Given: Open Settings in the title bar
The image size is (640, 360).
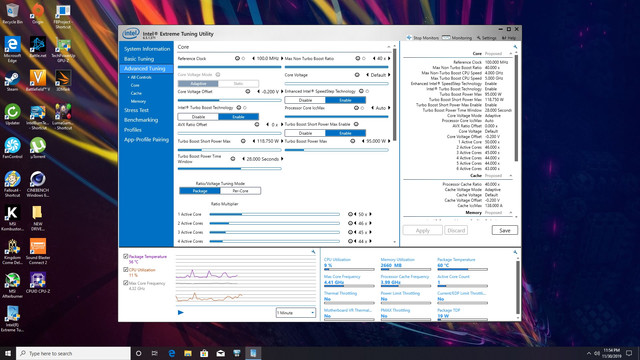Looking at the screenshot, I should pyautogui.click(x=487, y=38).
